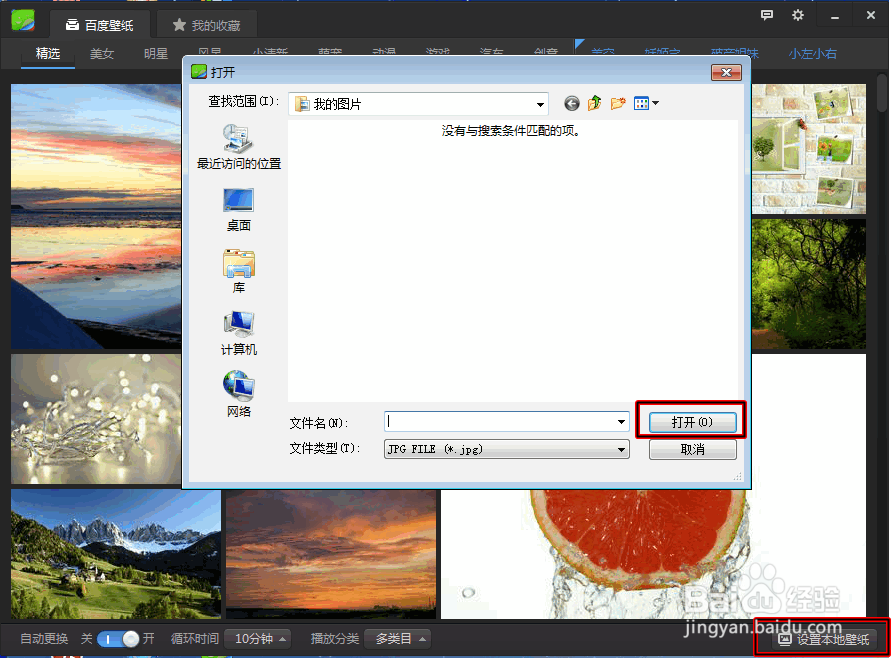This screenshot has height=658, width=891.
Task: Expand the 文件名 dropdown arrow
Action: (621, 422)
